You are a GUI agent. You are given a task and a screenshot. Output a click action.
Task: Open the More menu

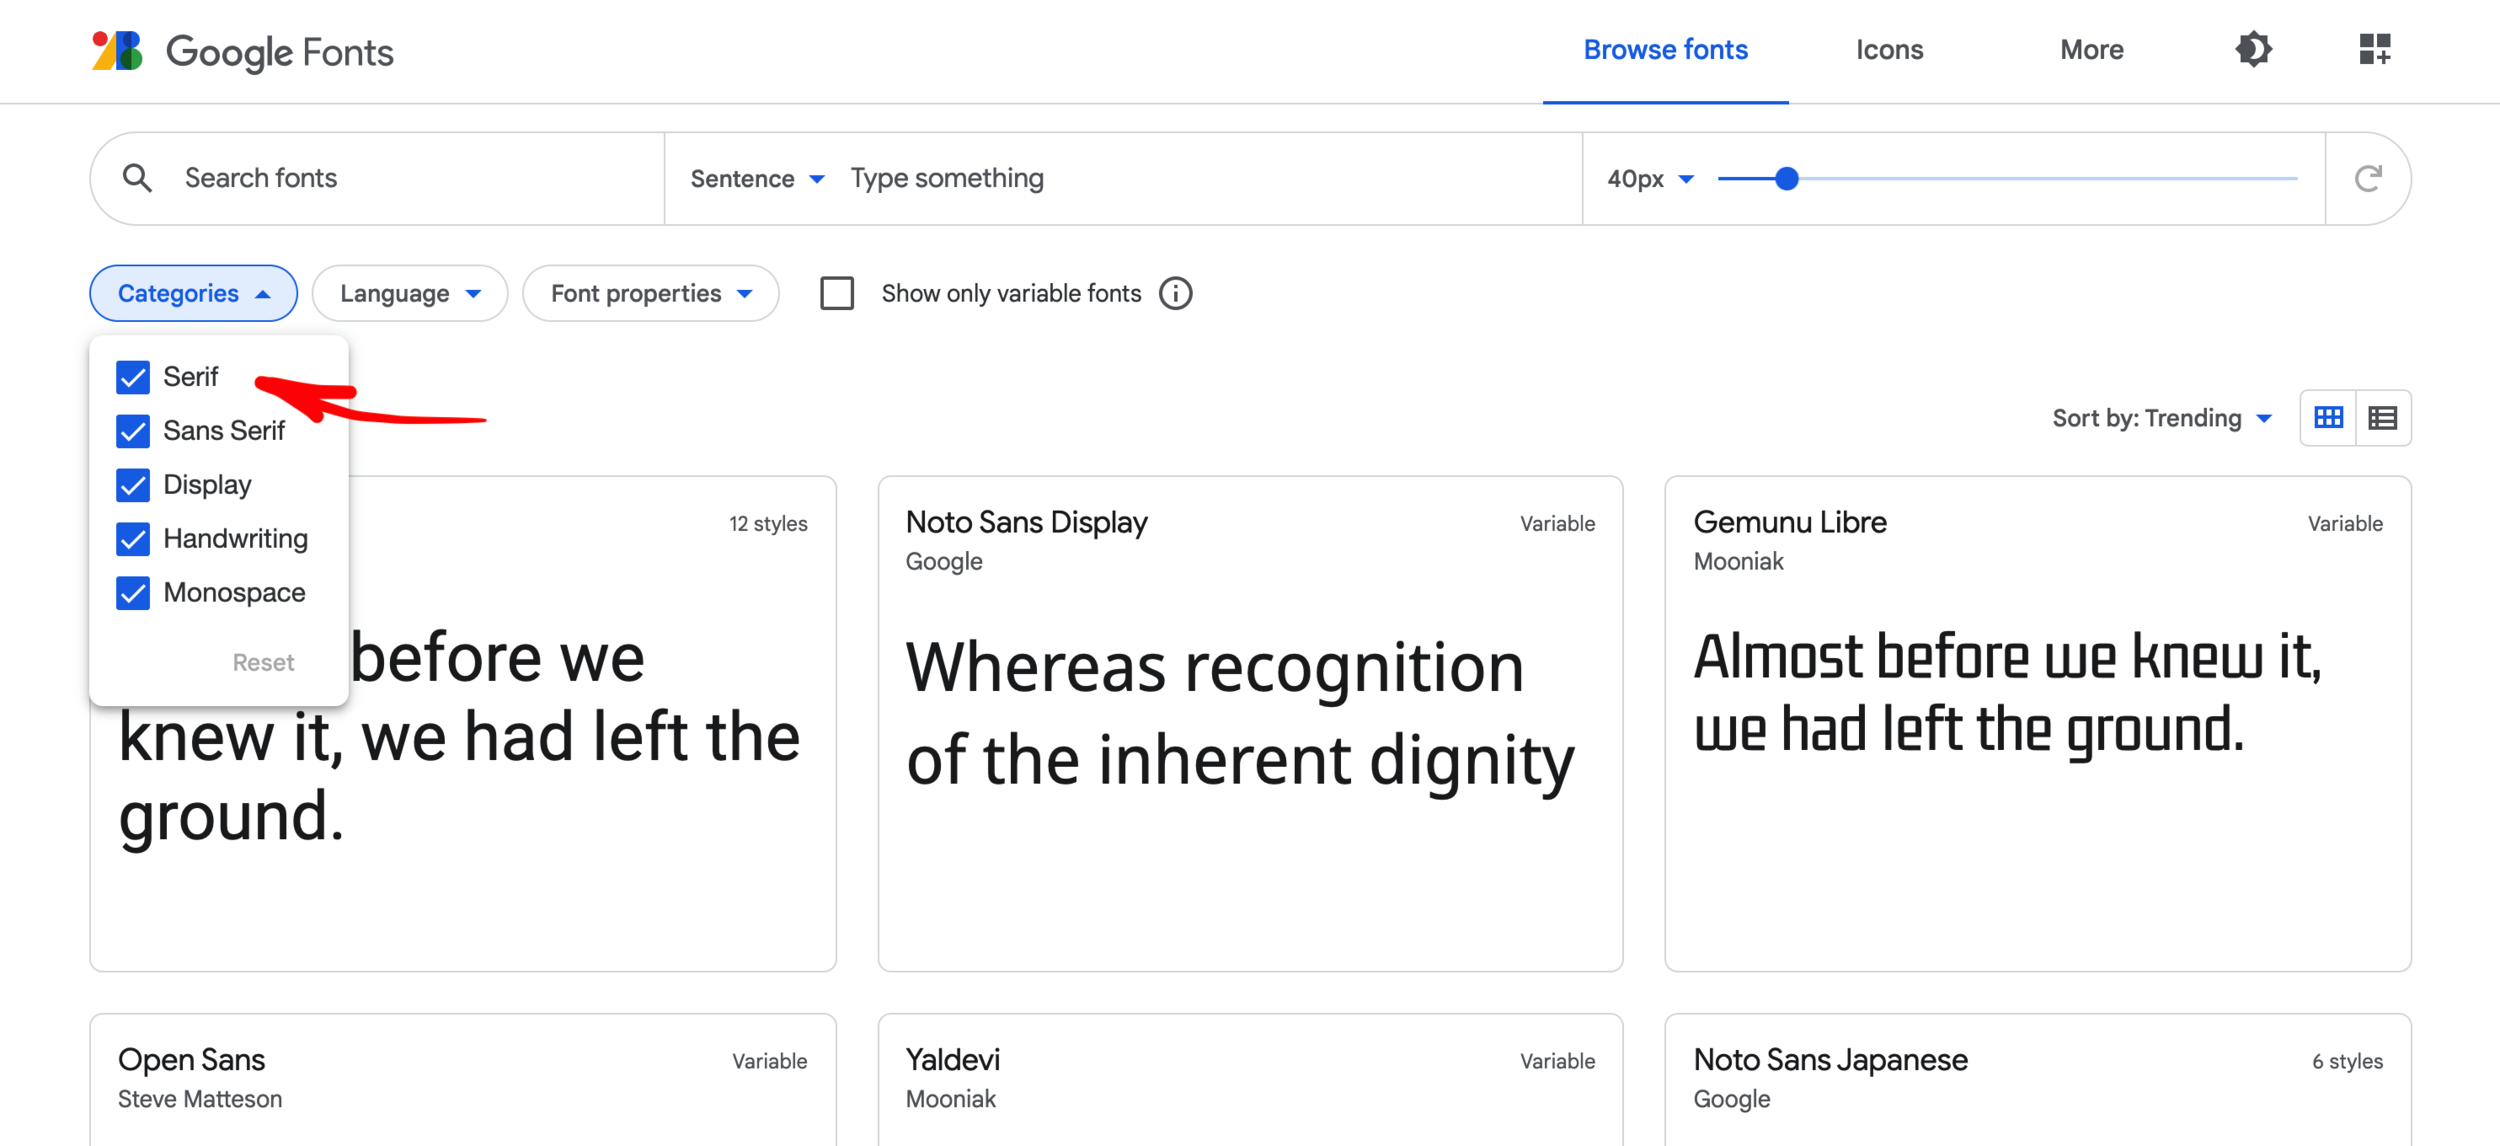(x=2091, y=50)
